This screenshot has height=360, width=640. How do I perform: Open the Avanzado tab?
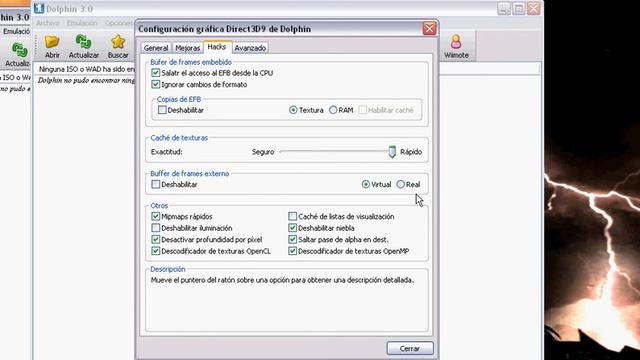[x=250, y=48]
